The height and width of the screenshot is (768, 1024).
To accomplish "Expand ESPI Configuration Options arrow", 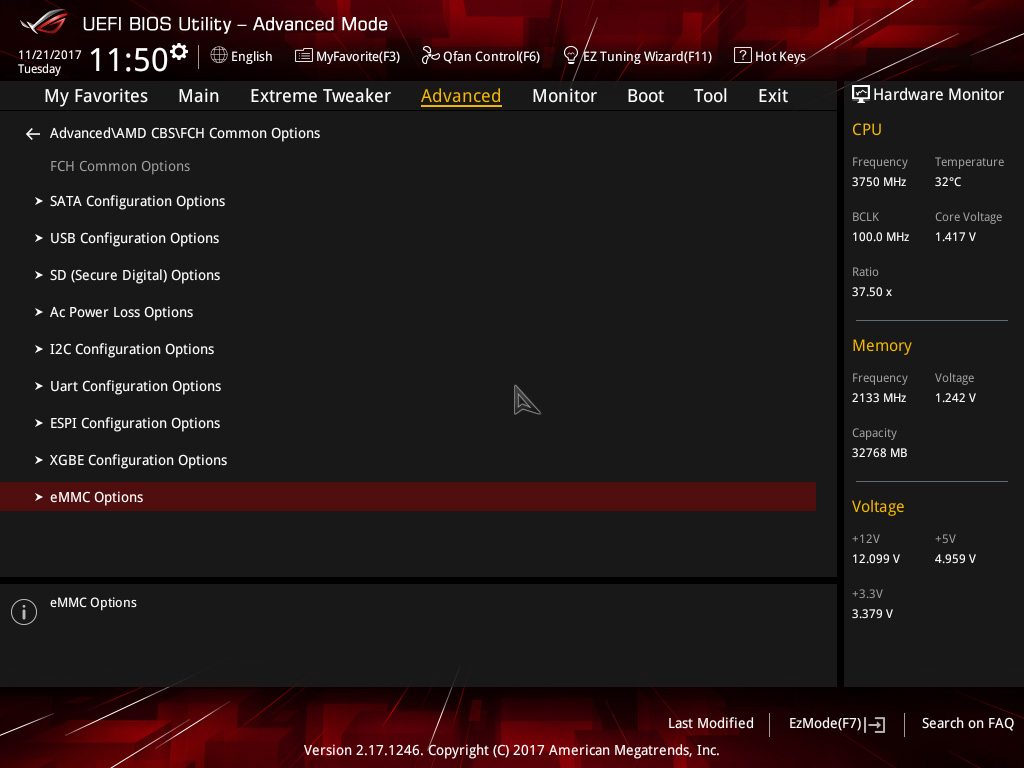I will [x=39, y=423].
